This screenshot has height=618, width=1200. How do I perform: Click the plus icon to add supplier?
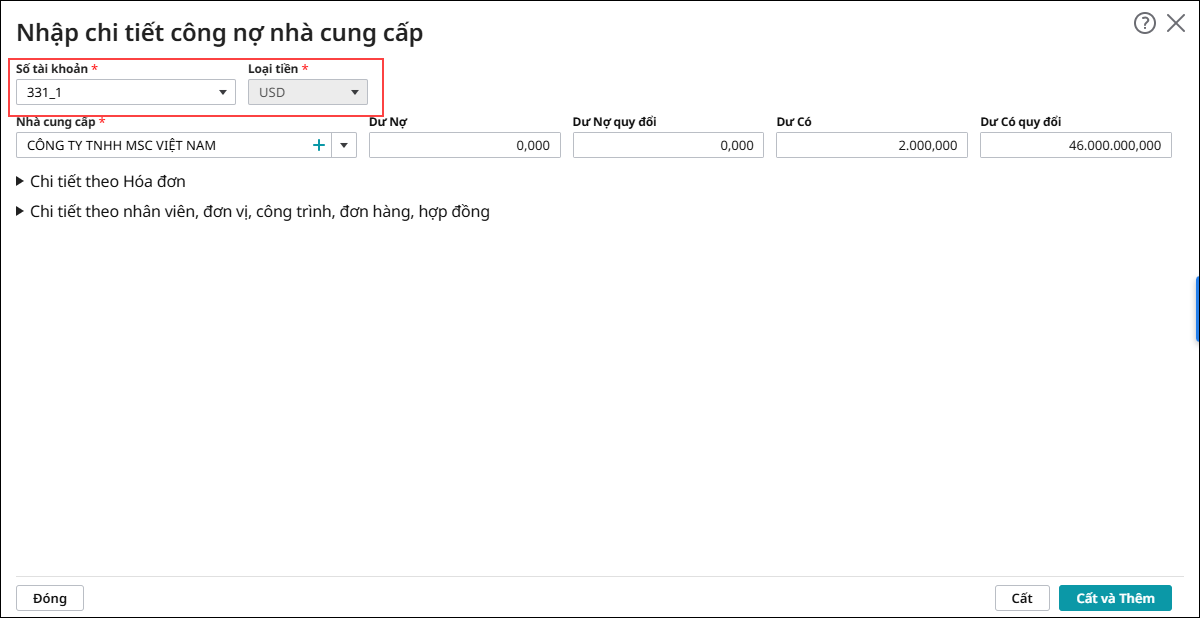tap(319, 145)
